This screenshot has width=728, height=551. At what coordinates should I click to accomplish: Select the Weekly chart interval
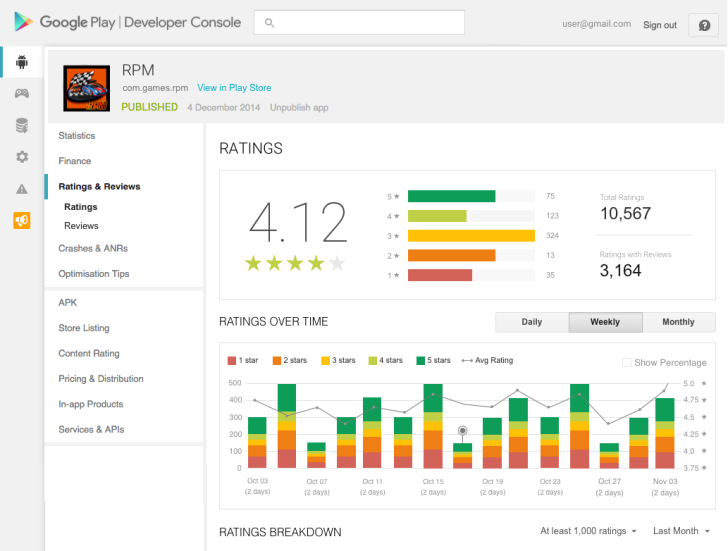[x=605, y=322]
